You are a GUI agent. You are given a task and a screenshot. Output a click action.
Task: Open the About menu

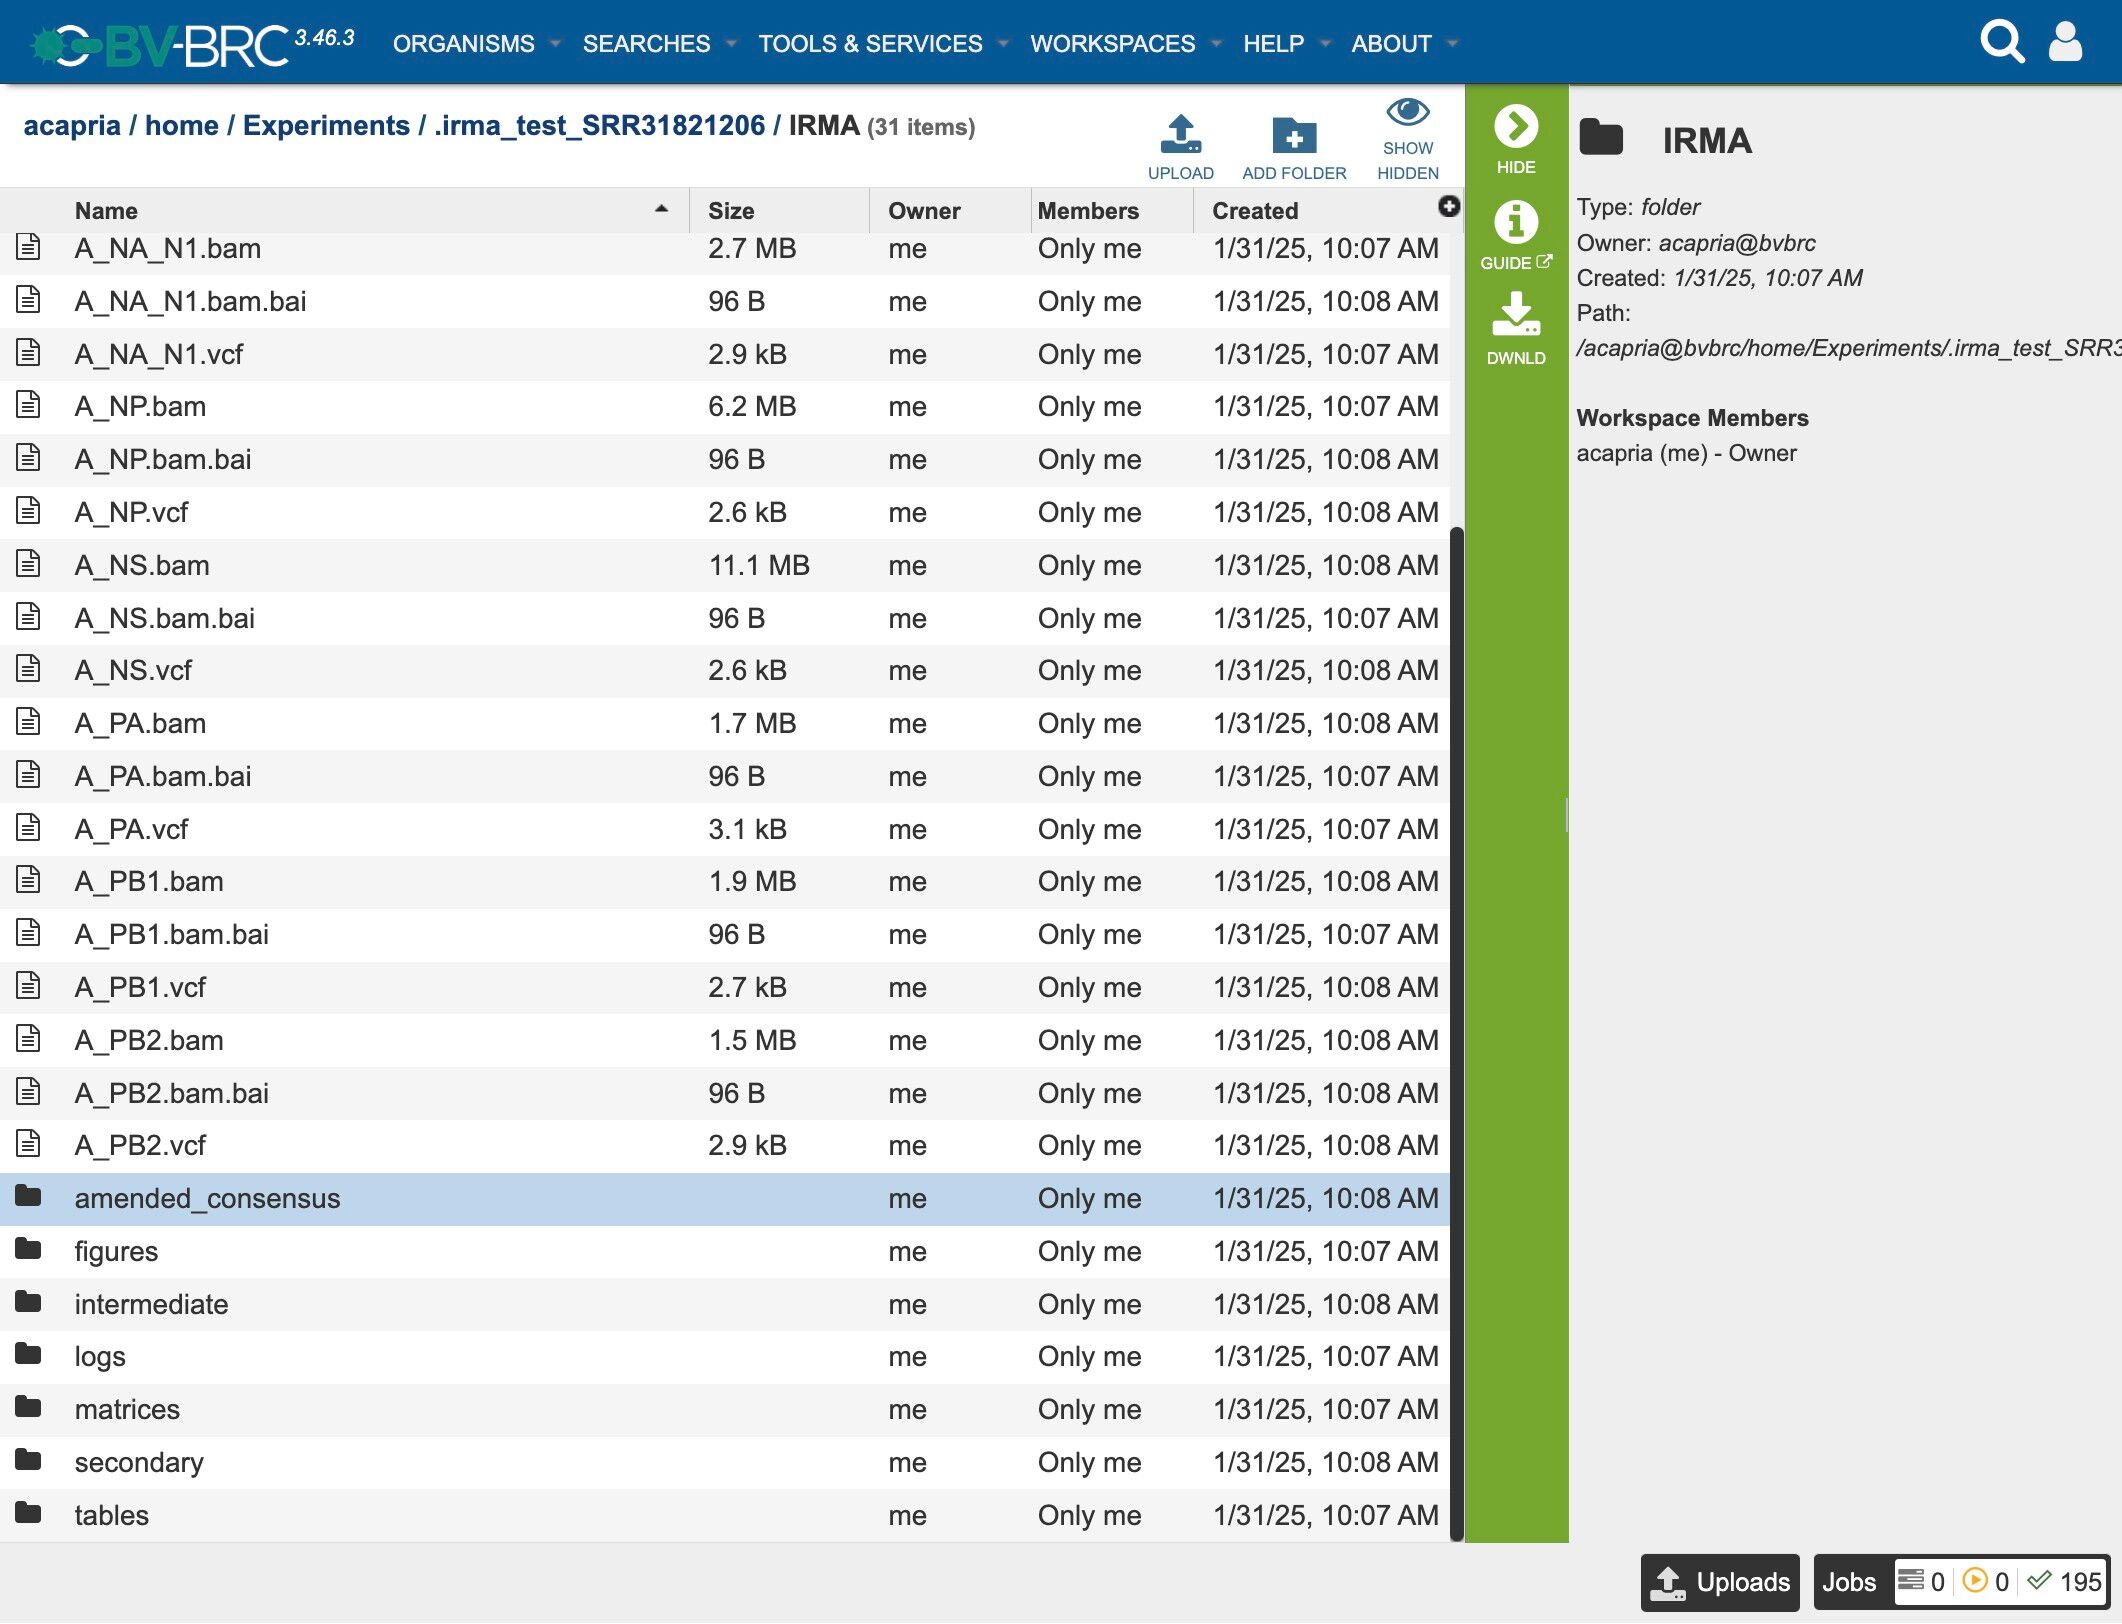tap(1391, 44)
